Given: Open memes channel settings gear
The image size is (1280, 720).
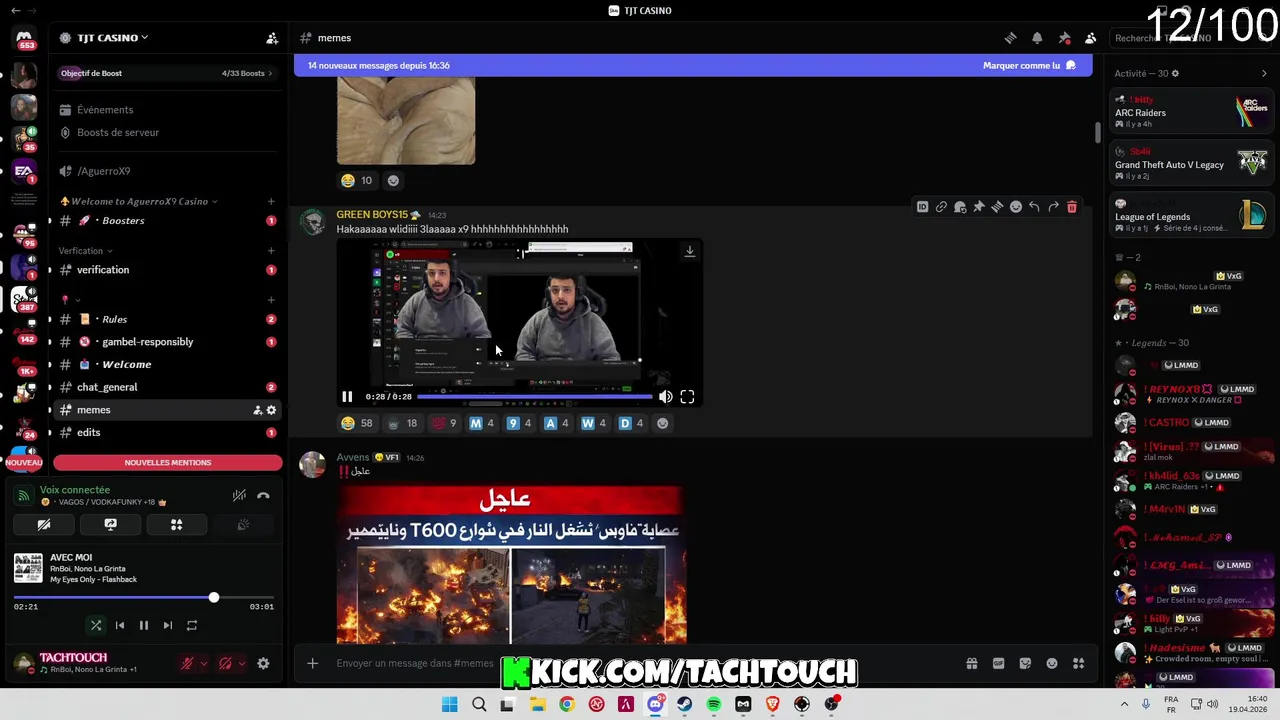Looking at the screenshot, I should pos(271,410).
